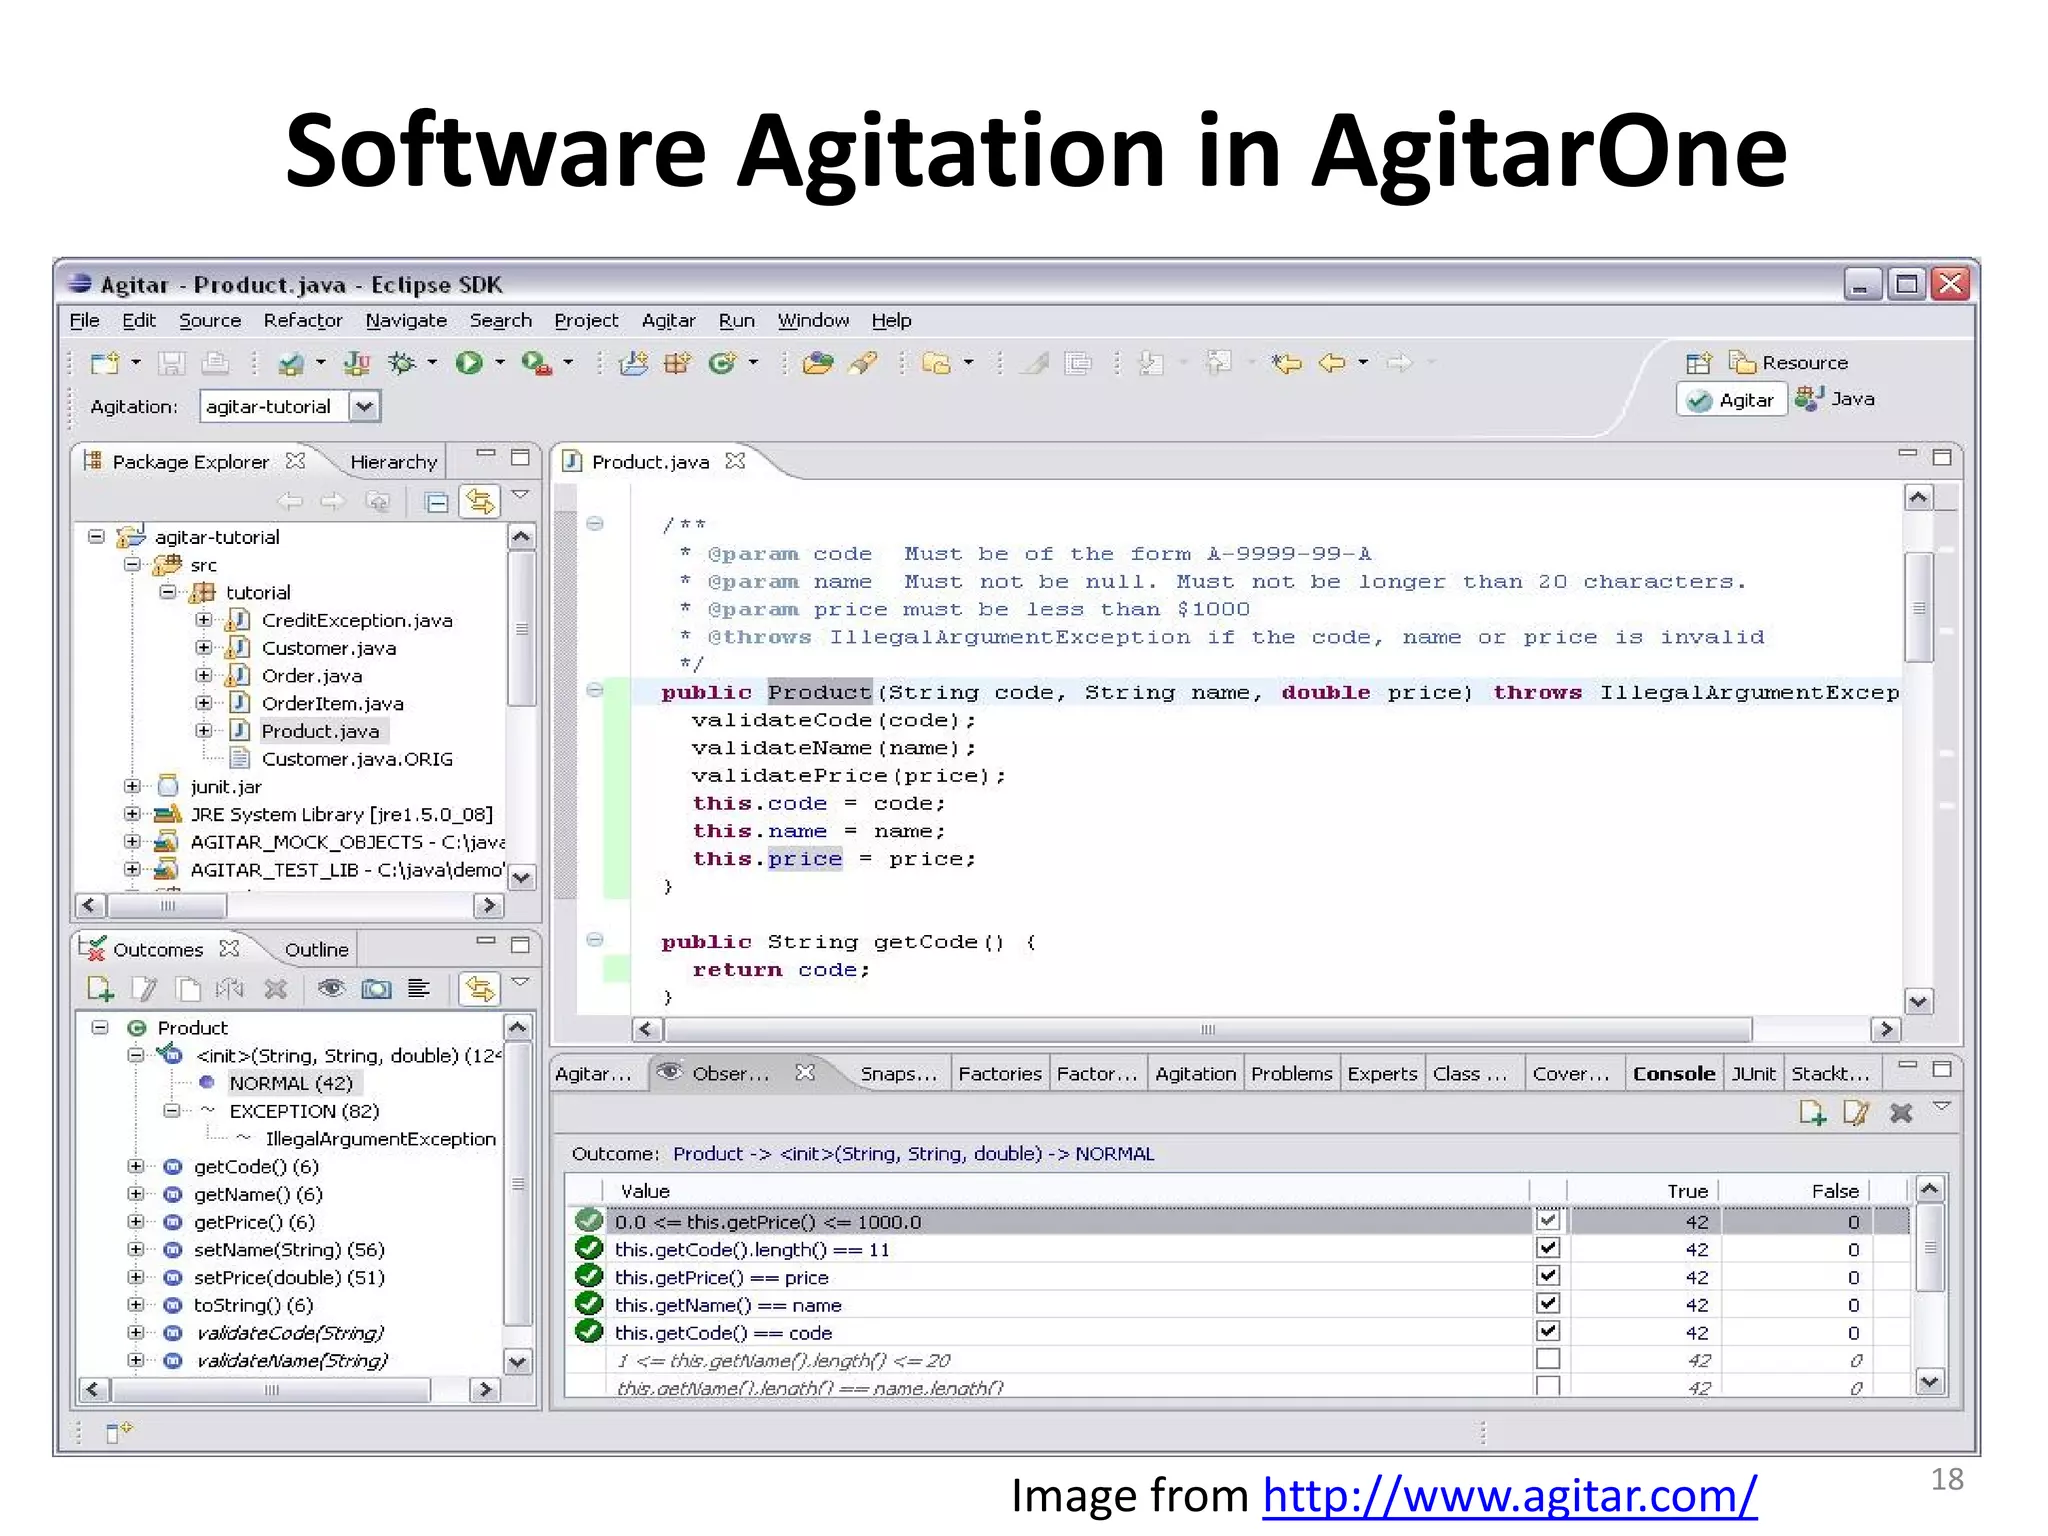The width and height of the screenshot is (2048, 1536).
Task: Enable checkbox for 'this.getName().length() == name.length()'
Action: click(x=1547, y=1386)
